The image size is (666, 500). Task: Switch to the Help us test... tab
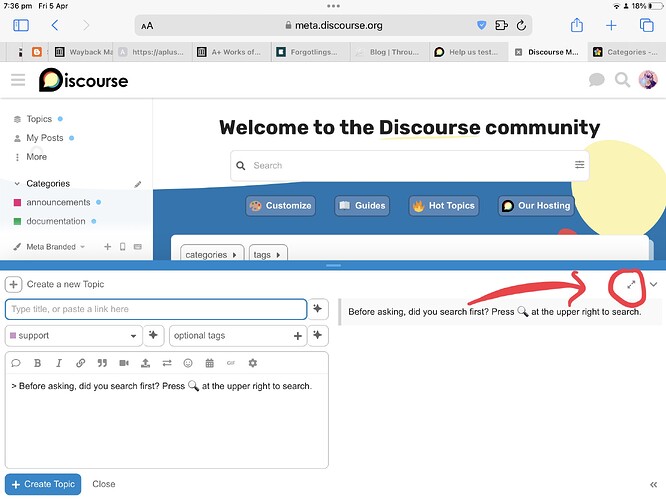(468, 52)
